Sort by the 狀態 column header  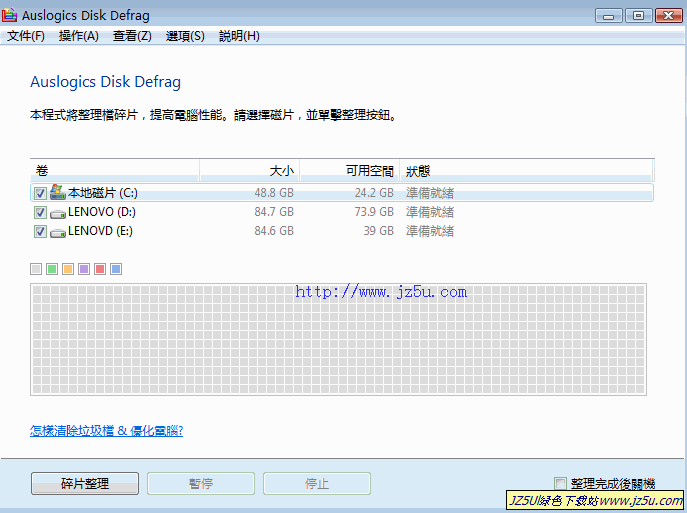point(526,170)
